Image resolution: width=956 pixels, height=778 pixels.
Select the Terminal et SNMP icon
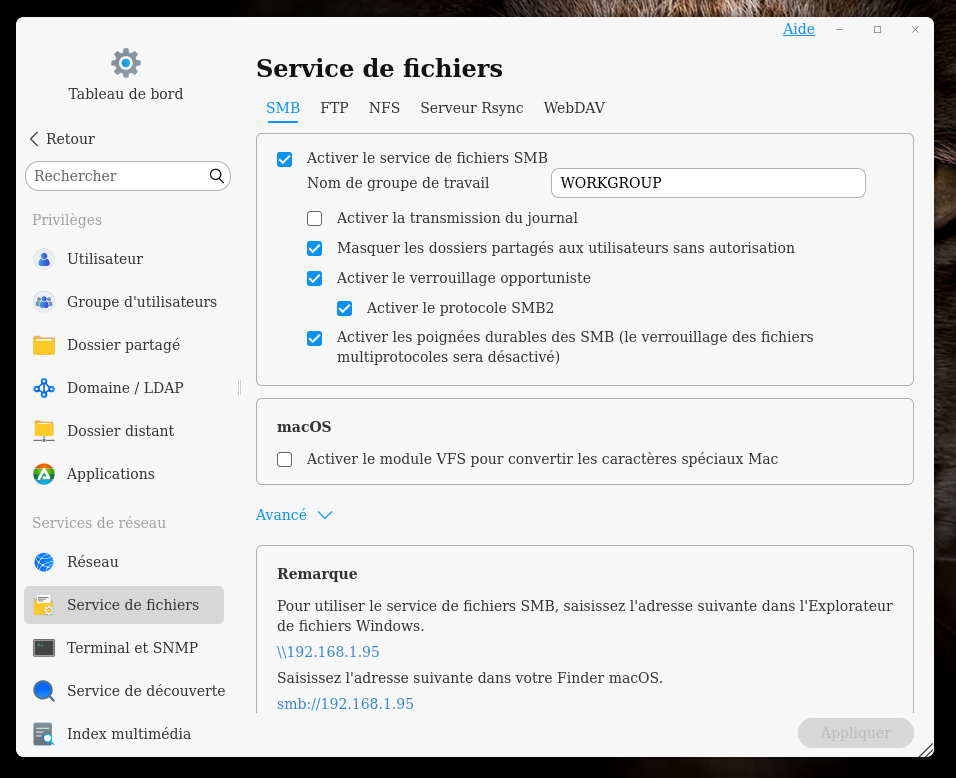click(44, 648)
